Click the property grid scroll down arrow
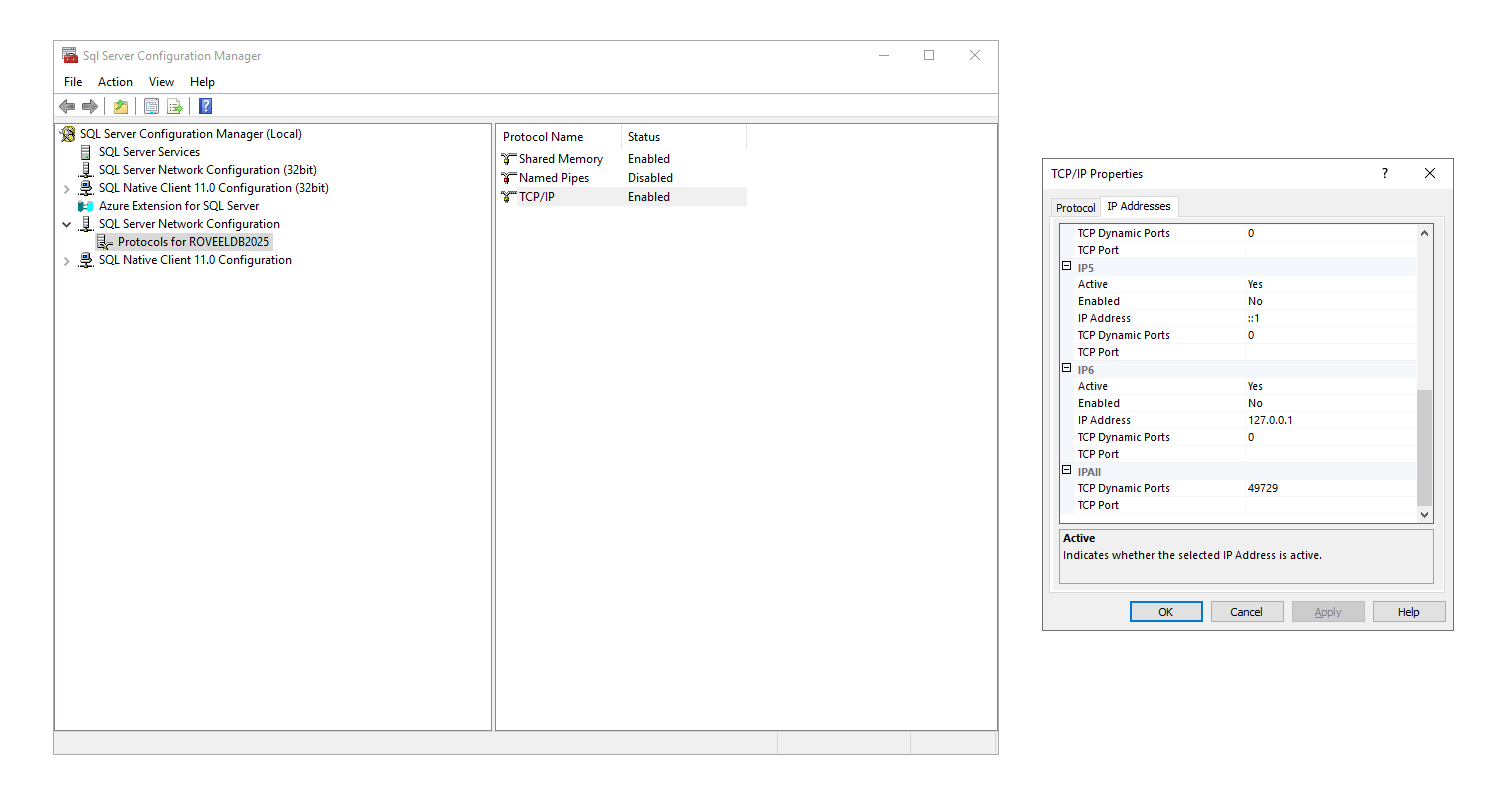 1425,514
